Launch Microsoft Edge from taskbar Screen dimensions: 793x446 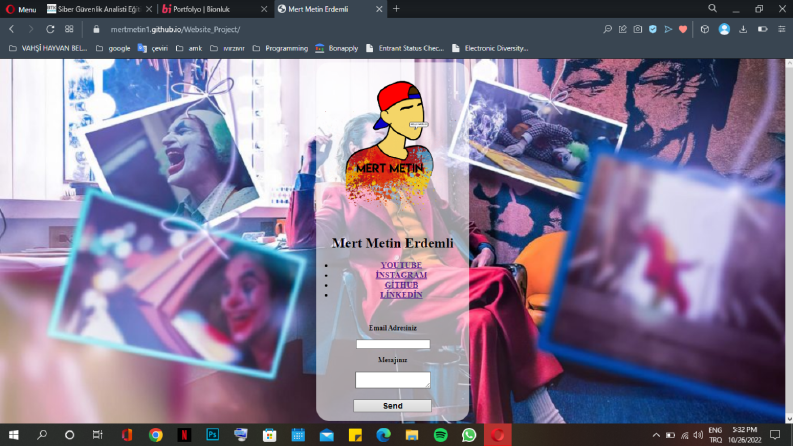coord(383,435)
